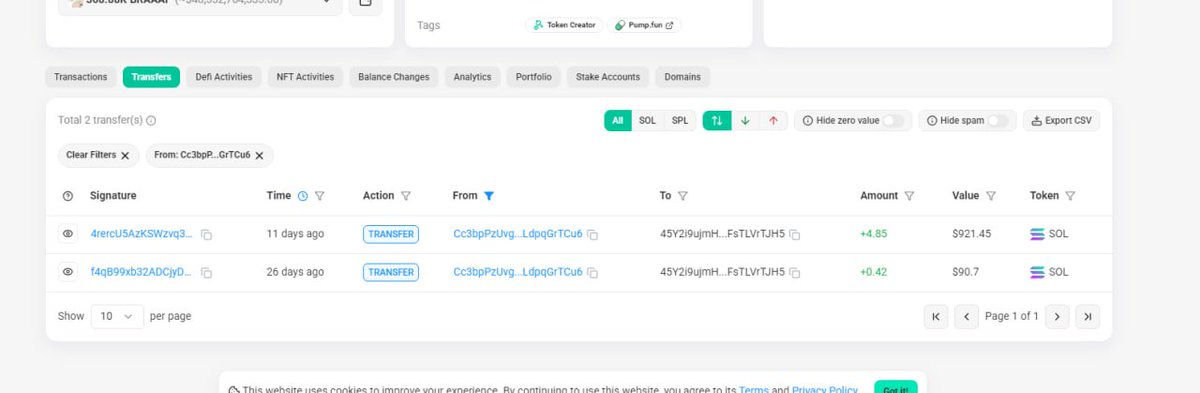Open the Transactions tab
This screenshot has width=1200, height=393.
(80, 77)
